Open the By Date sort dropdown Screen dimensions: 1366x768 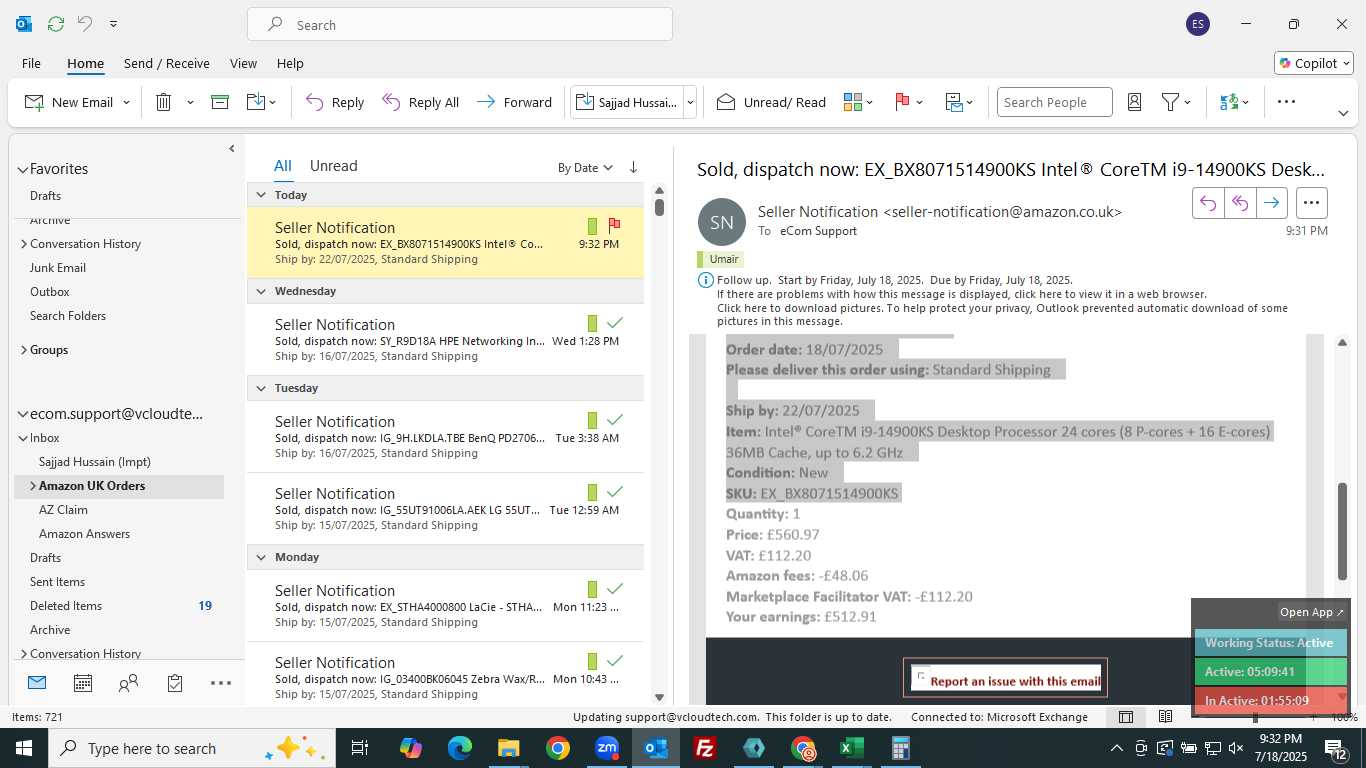(585, 168)
